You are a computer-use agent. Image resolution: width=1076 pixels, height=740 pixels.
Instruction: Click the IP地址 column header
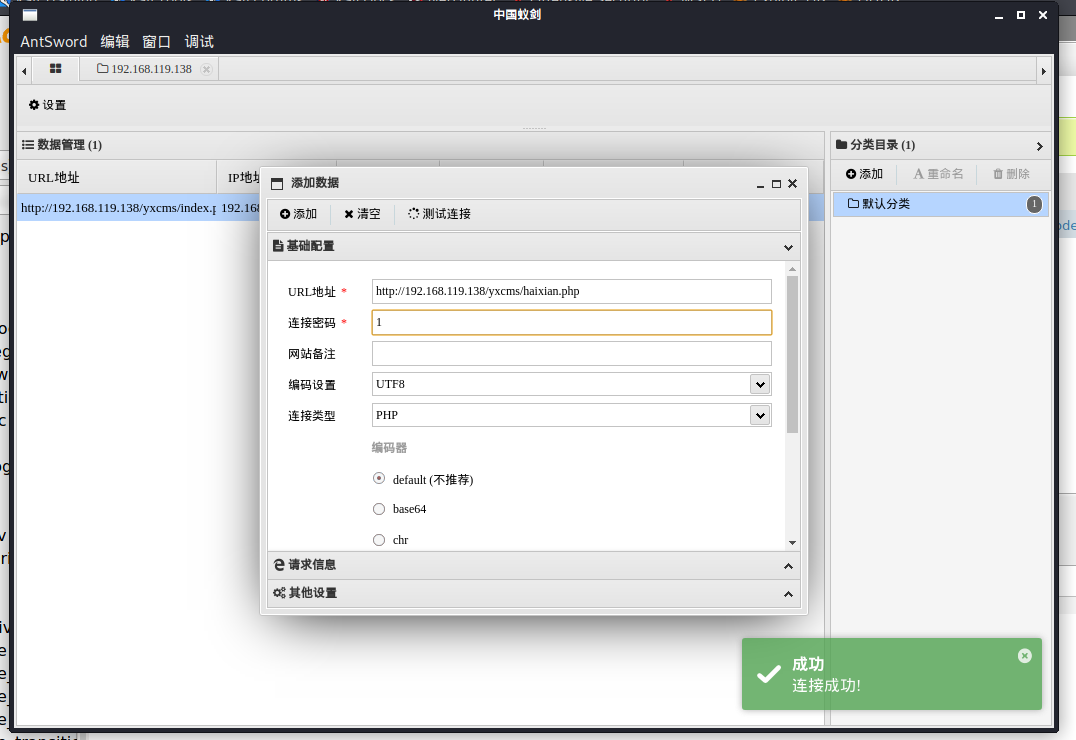[244, 178]
